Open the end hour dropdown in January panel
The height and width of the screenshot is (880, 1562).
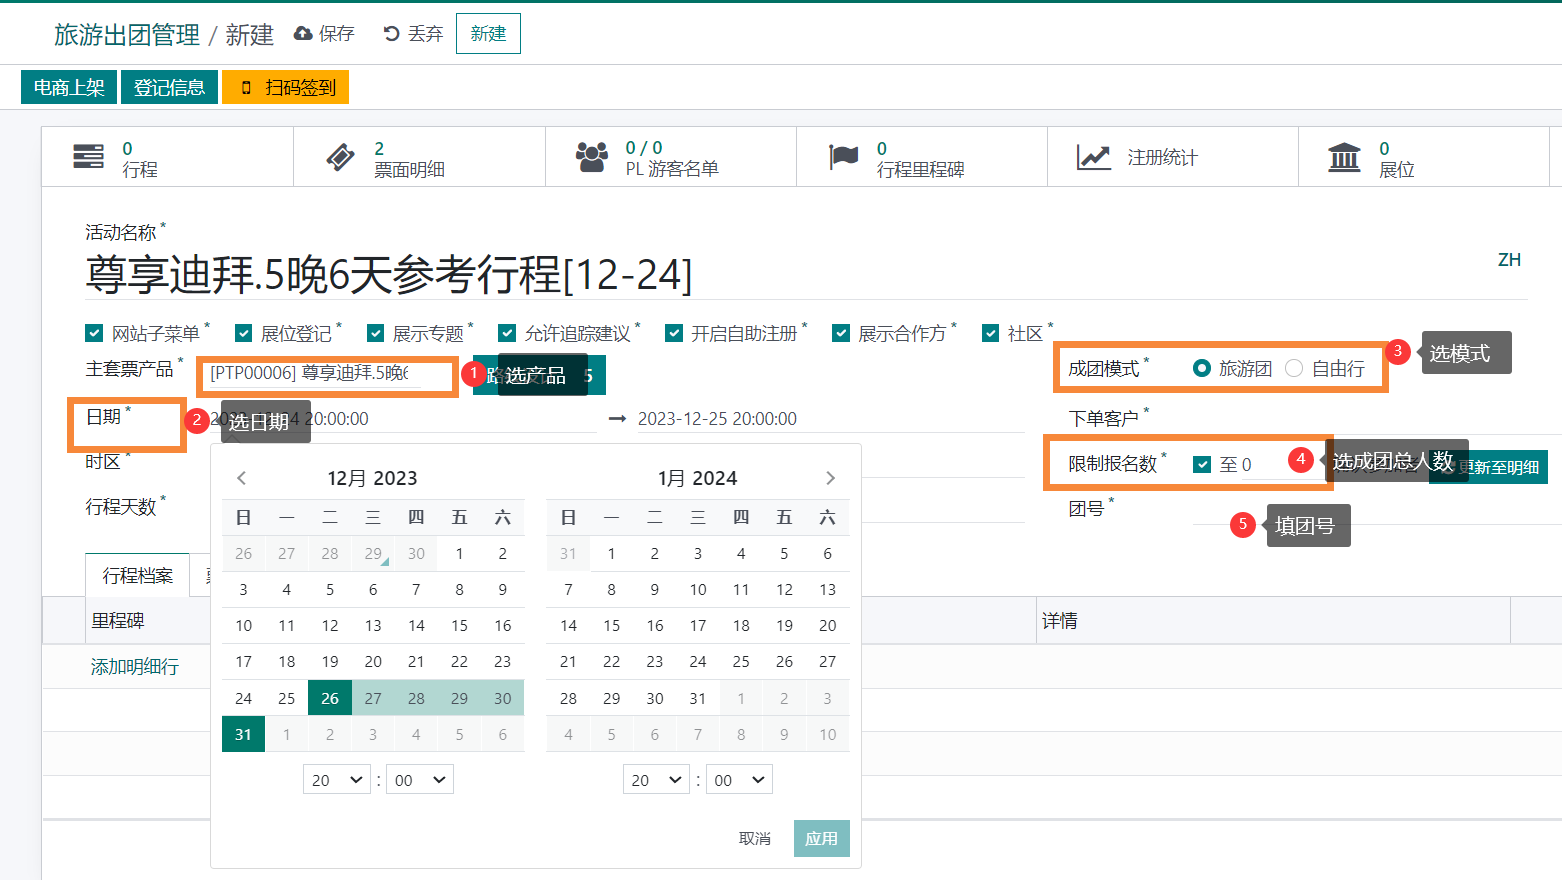657,780
